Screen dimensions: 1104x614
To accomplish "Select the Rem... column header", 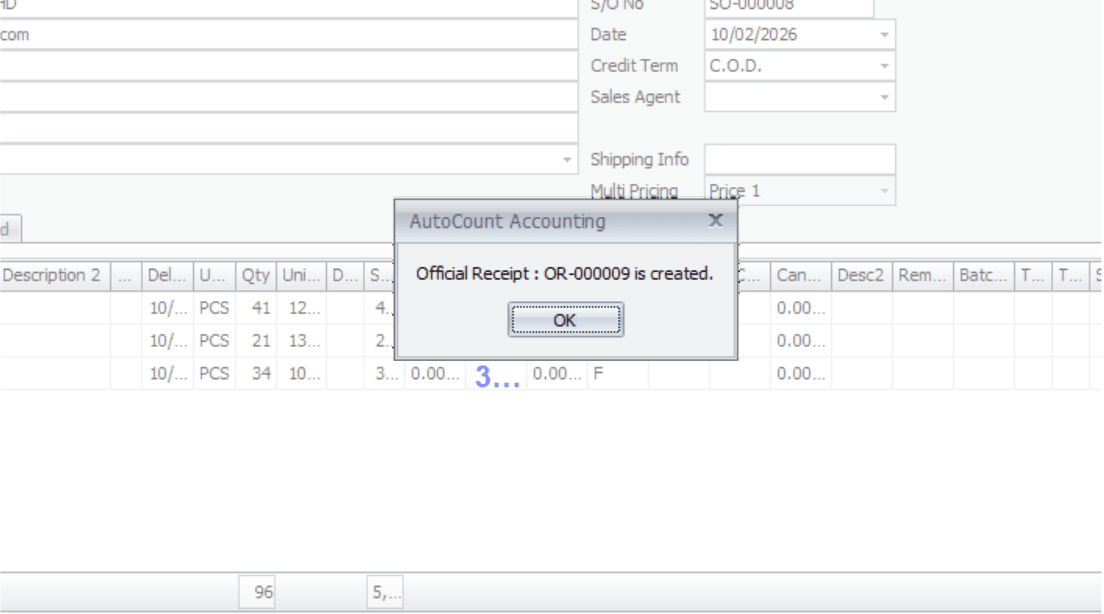I will click(921, 275).
